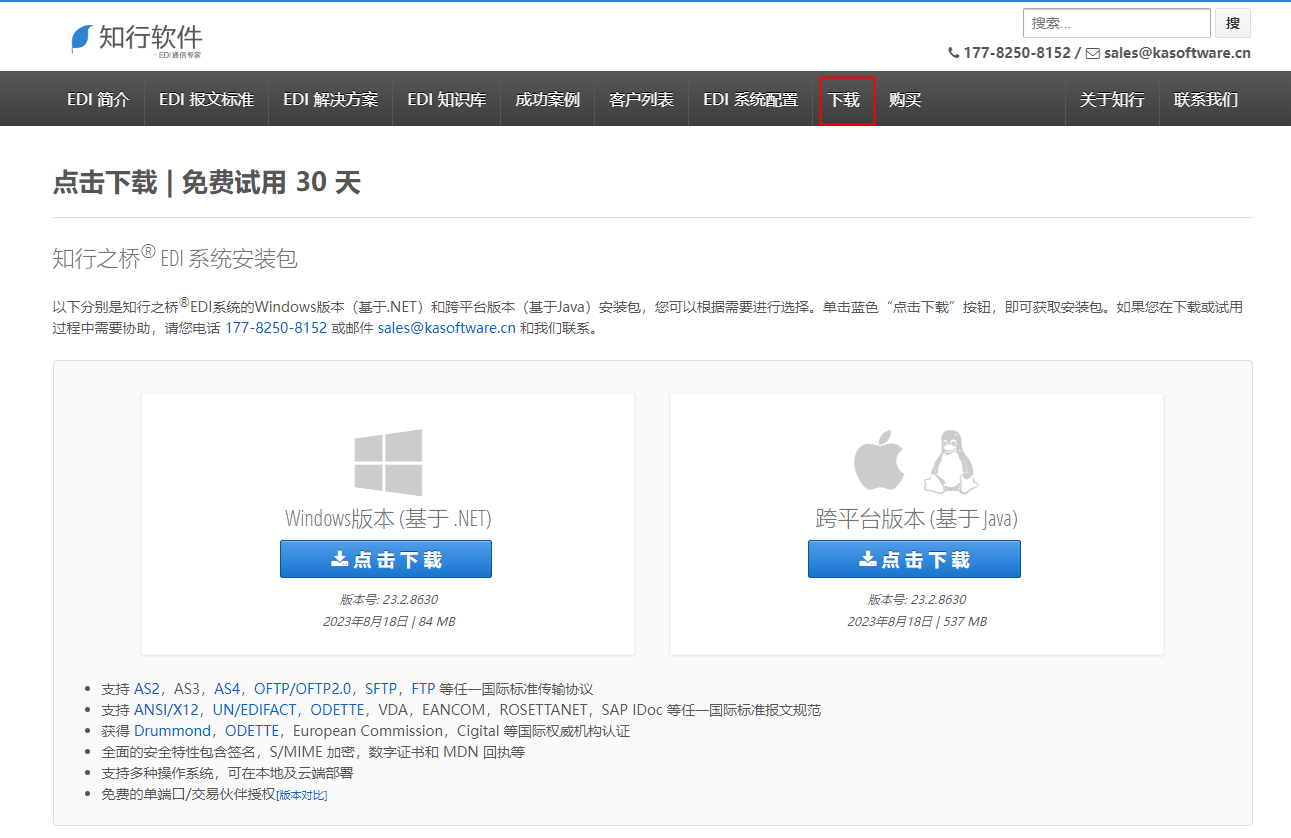The image size is (1291, 838).
Task: Open the EDI 简介 menu
Action: pyautogui.click(x=98, y=99)
